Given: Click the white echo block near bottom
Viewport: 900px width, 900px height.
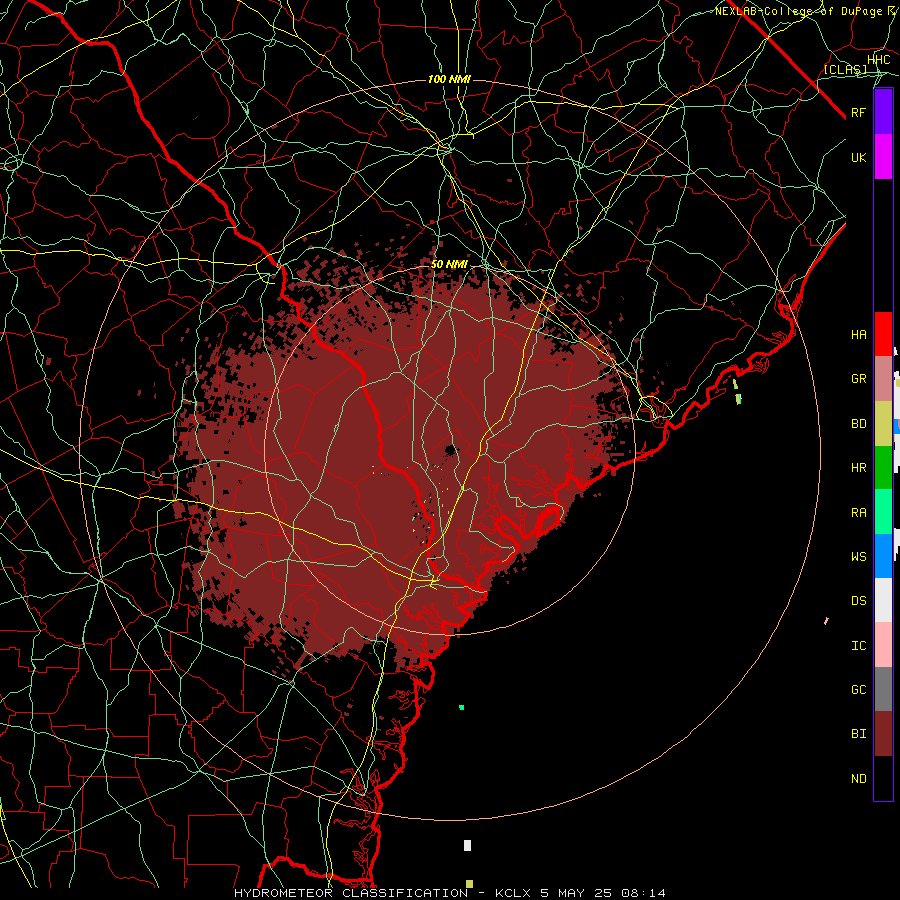Looking at the screenshot, I should (467, 845).
